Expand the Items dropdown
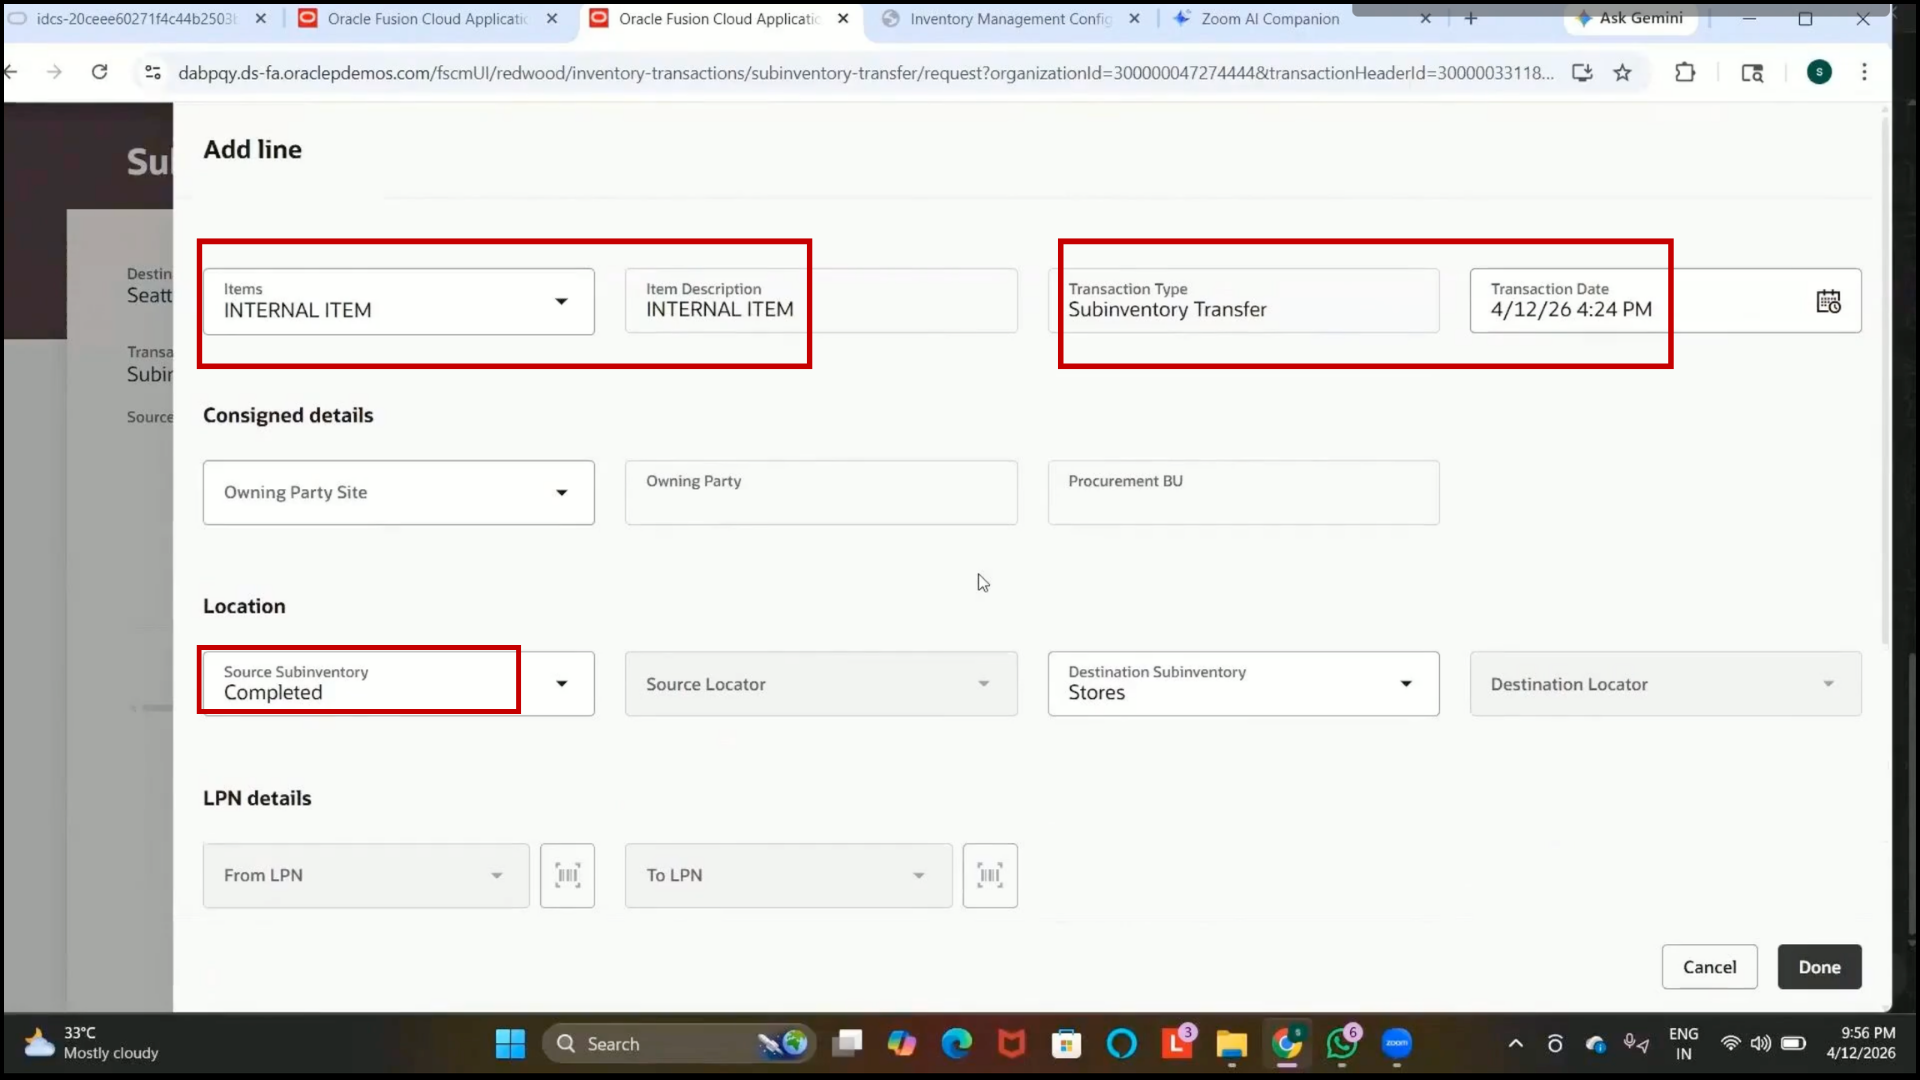 tap(561, 301)
